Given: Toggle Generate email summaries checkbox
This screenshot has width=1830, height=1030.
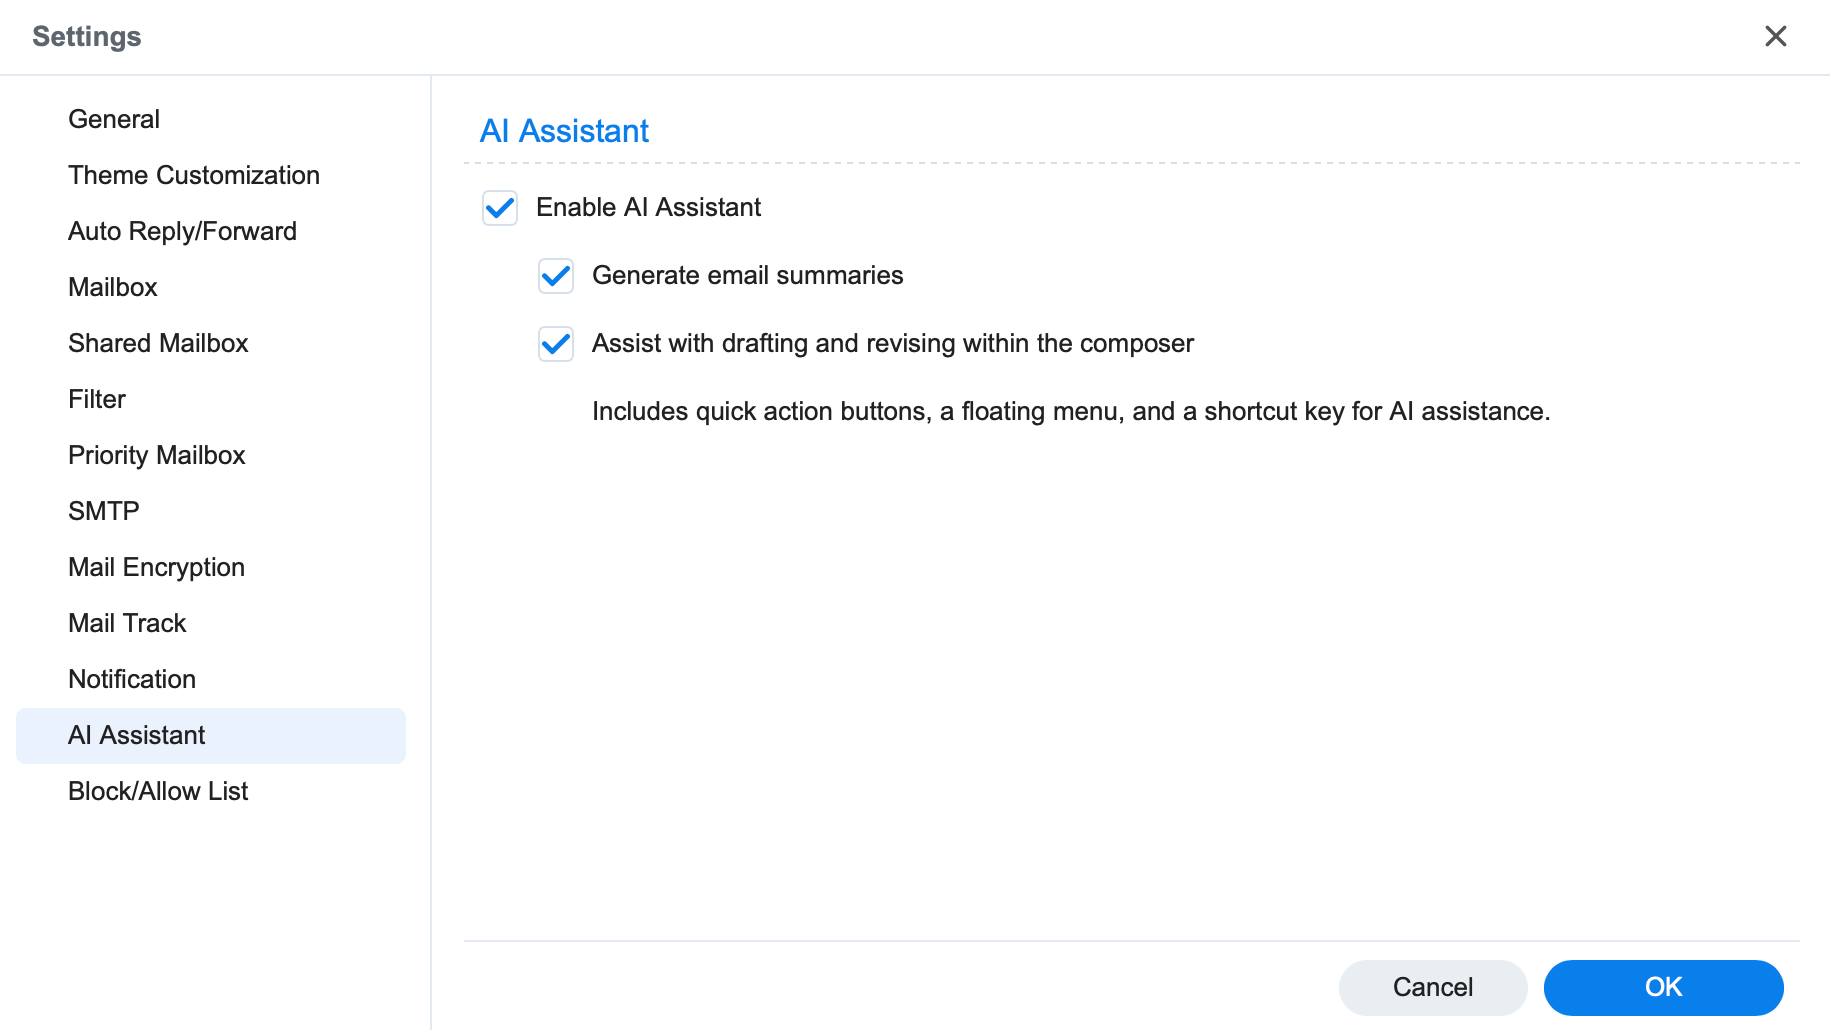Looking at the screenshot, I should point(556,276).
